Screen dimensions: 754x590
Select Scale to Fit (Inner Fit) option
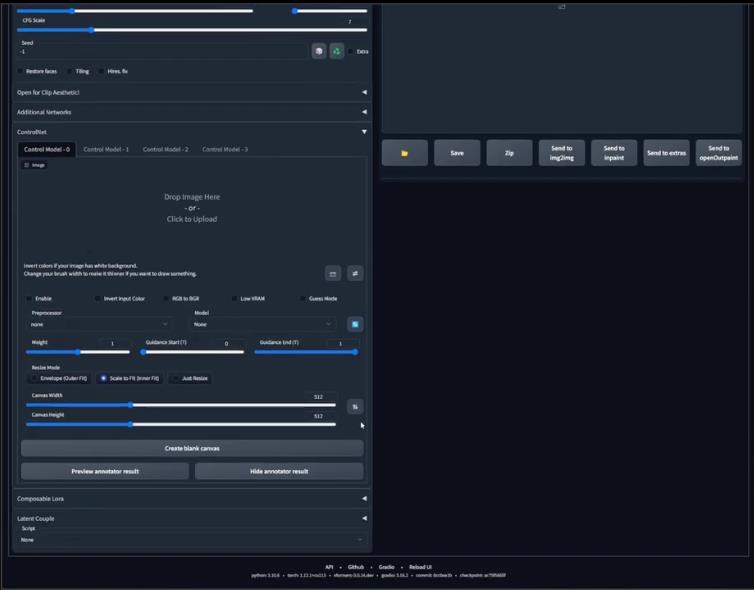click(x=129, y=378)
